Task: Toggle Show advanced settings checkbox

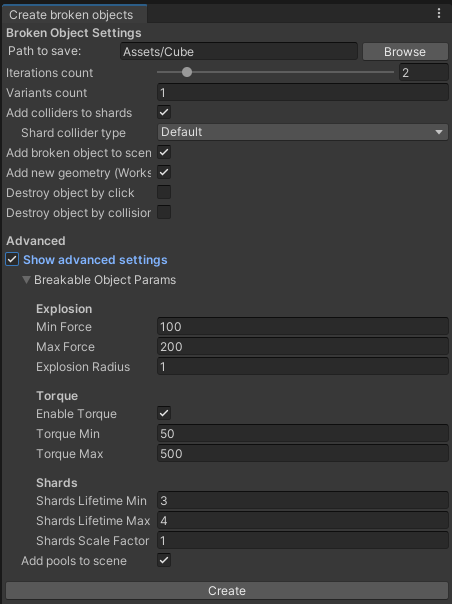Action: pyautogui.click(x=12, y=259)
